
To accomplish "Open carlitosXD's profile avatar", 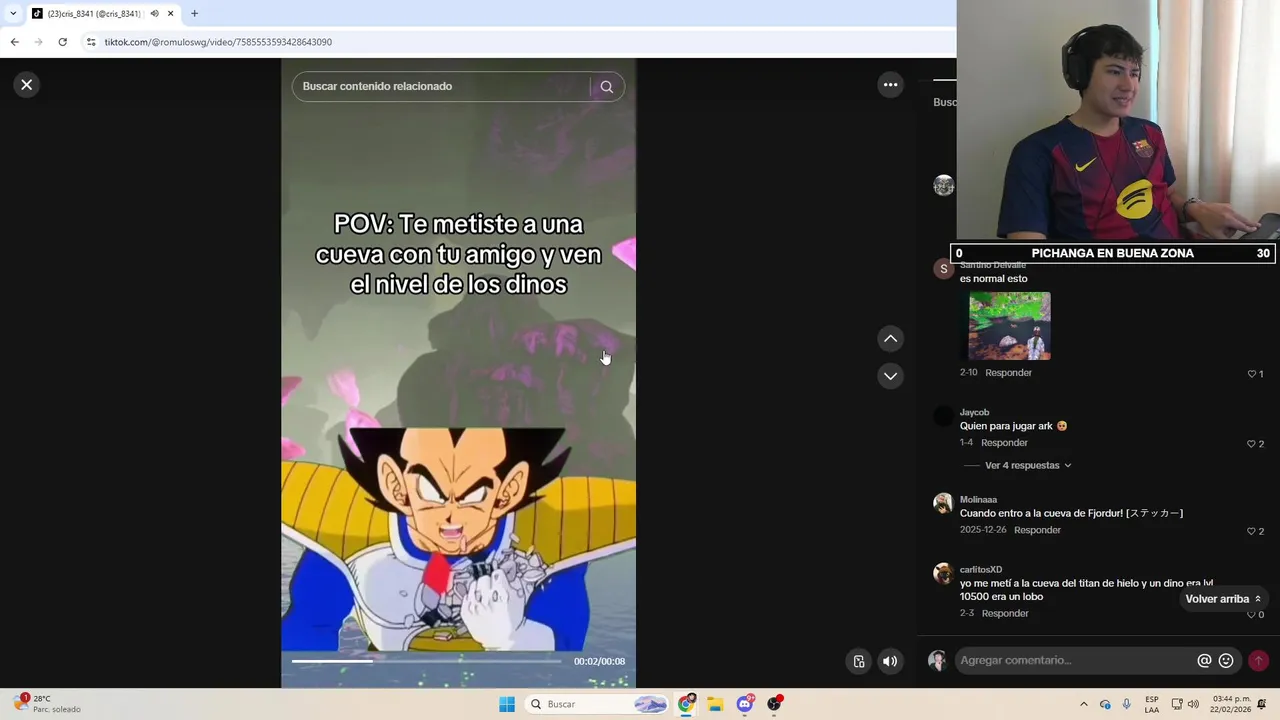I will pos(943,573).
